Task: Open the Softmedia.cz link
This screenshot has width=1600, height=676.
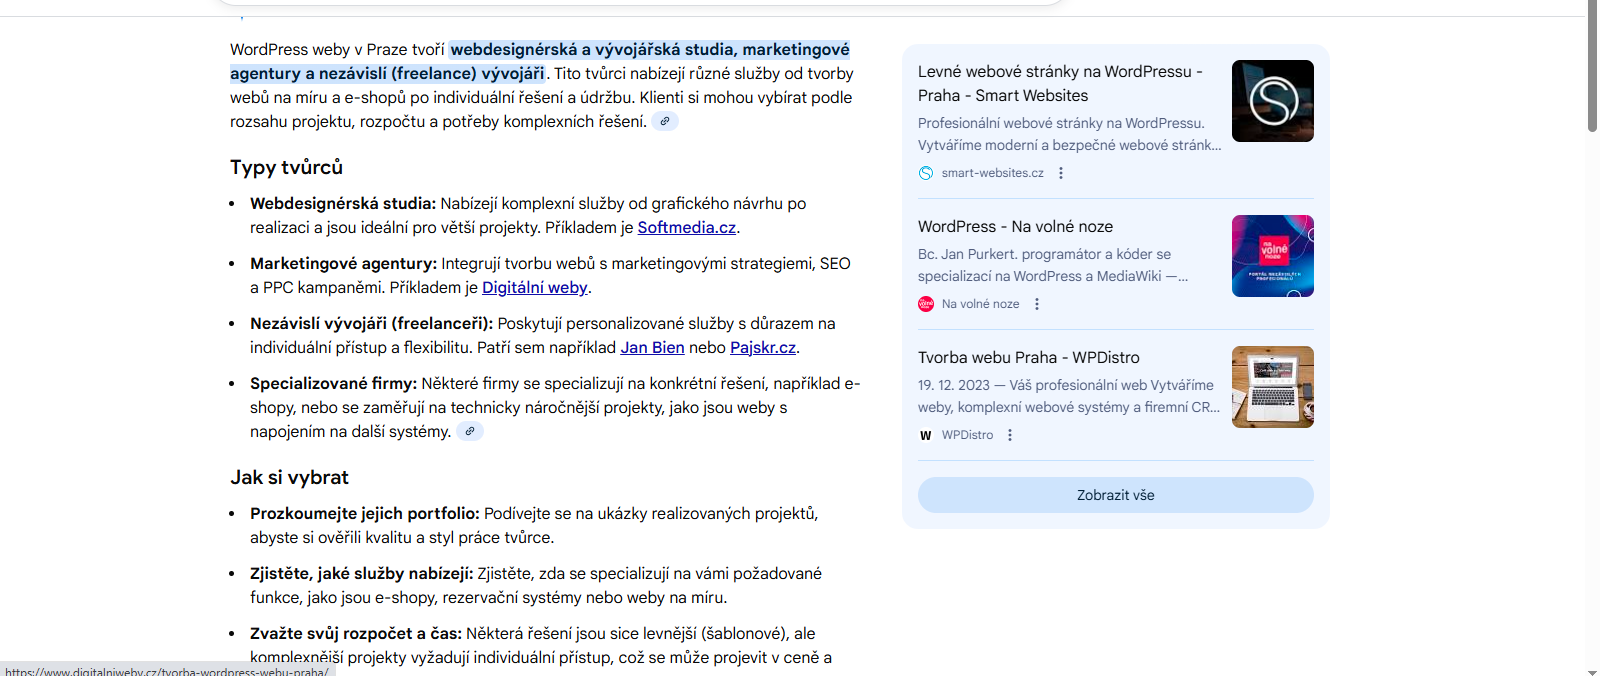Action: 686,227
